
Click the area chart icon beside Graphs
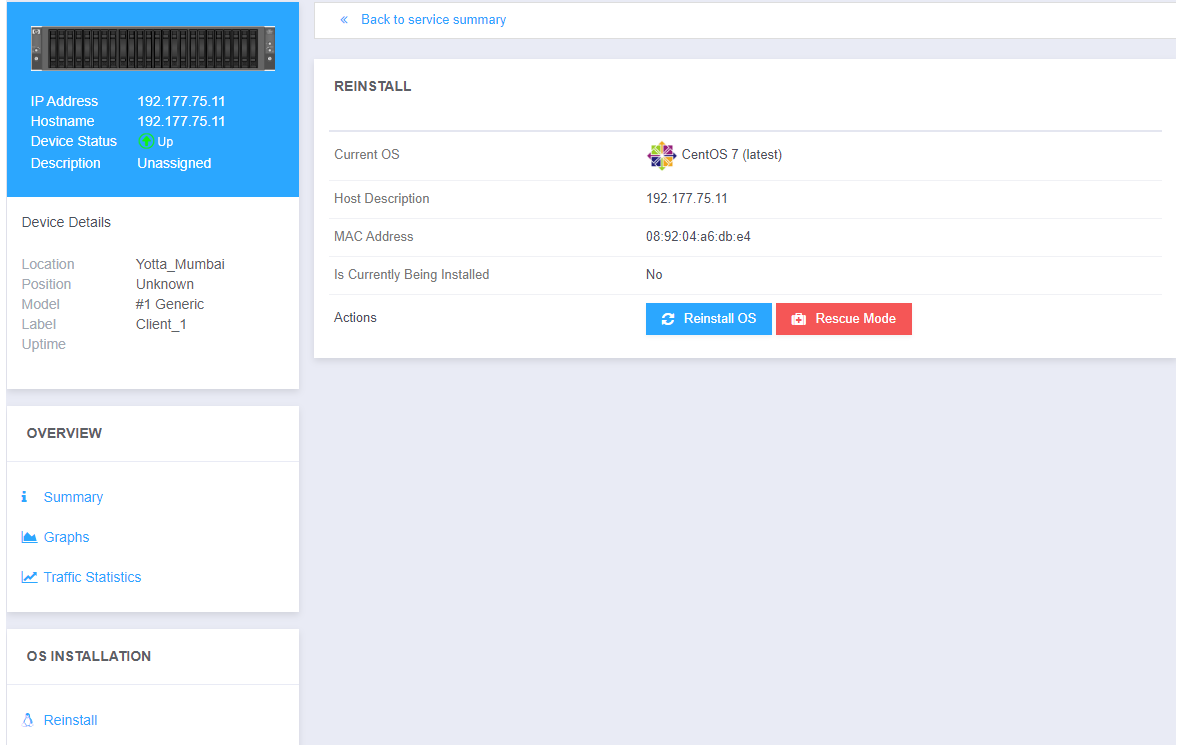coord(29,537)
